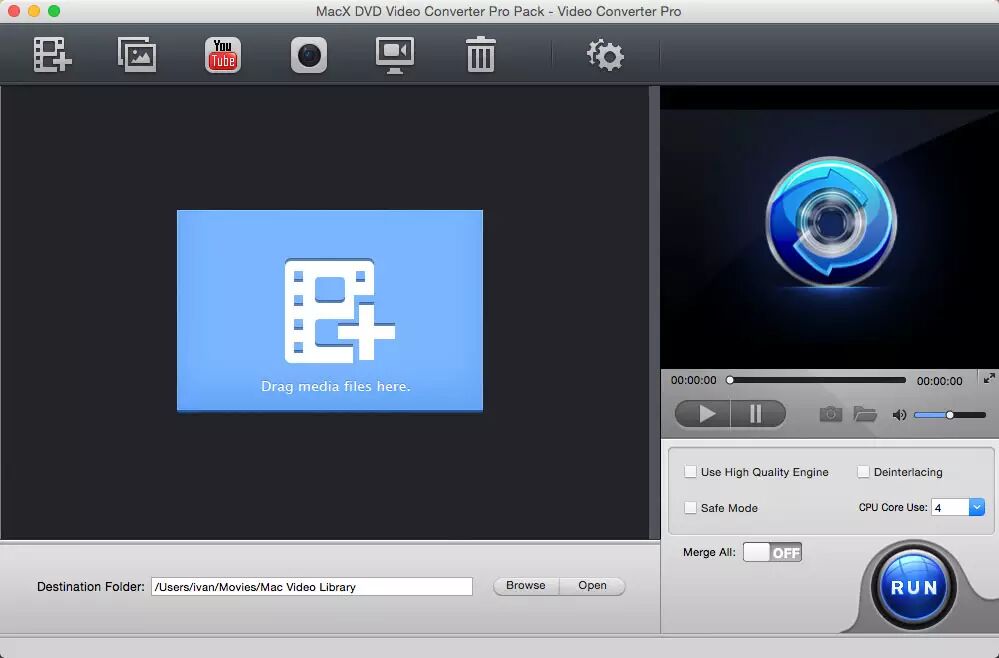The height and width of the screenshot is (658, 999).
Task: Click the MacX logo preview area
Action: tap(830, 227)
